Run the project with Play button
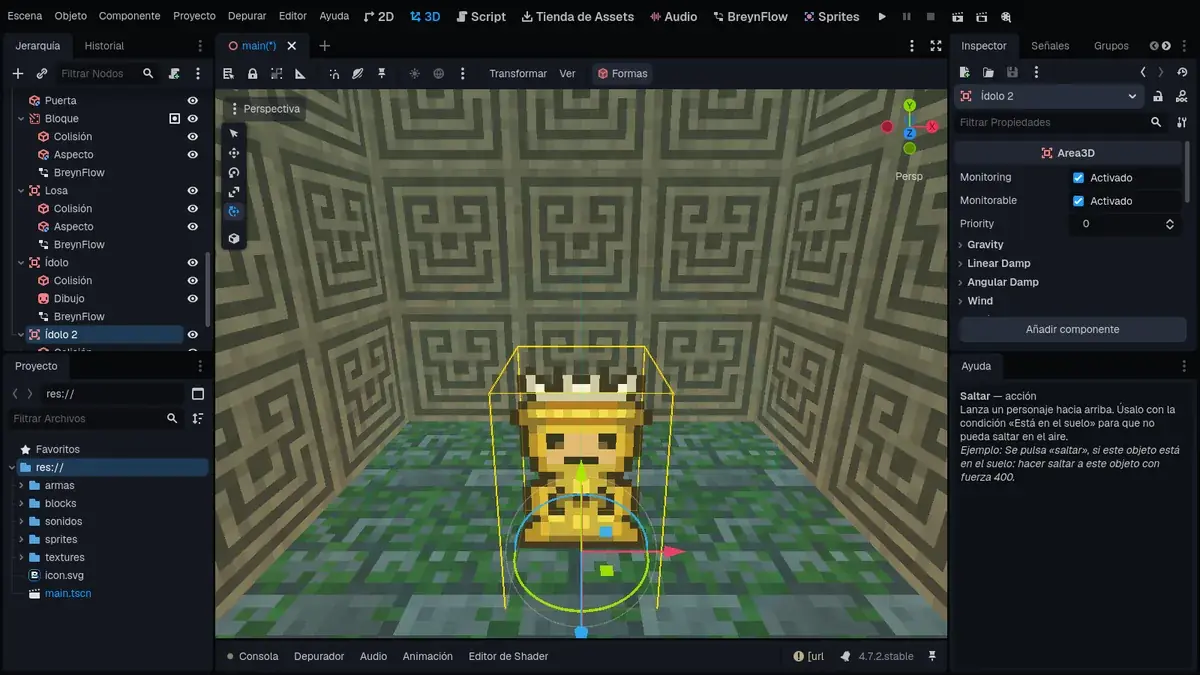Viewport: 1200px width, 675px height. tap(882, 17)
